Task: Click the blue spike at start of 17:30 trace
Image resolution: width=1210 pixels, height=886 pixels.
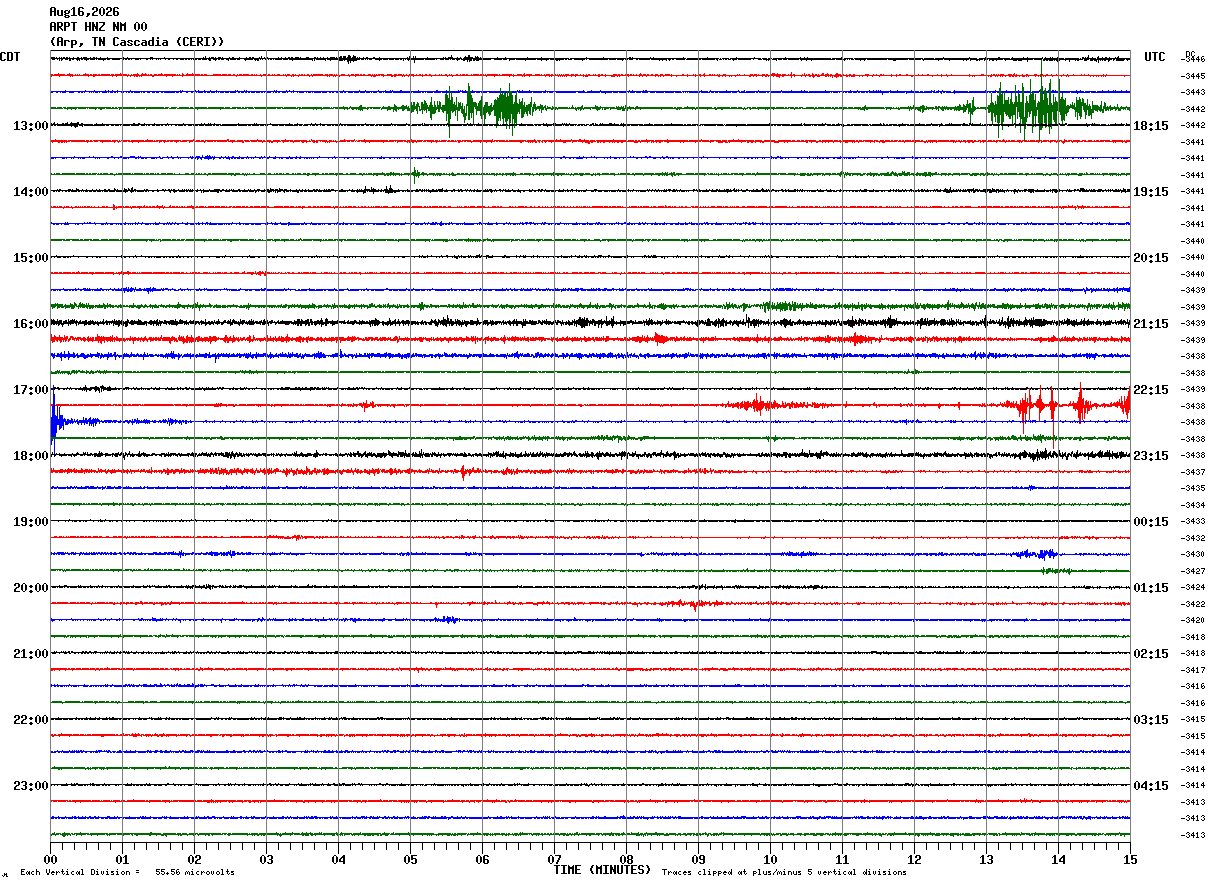Action: [54, 420]
